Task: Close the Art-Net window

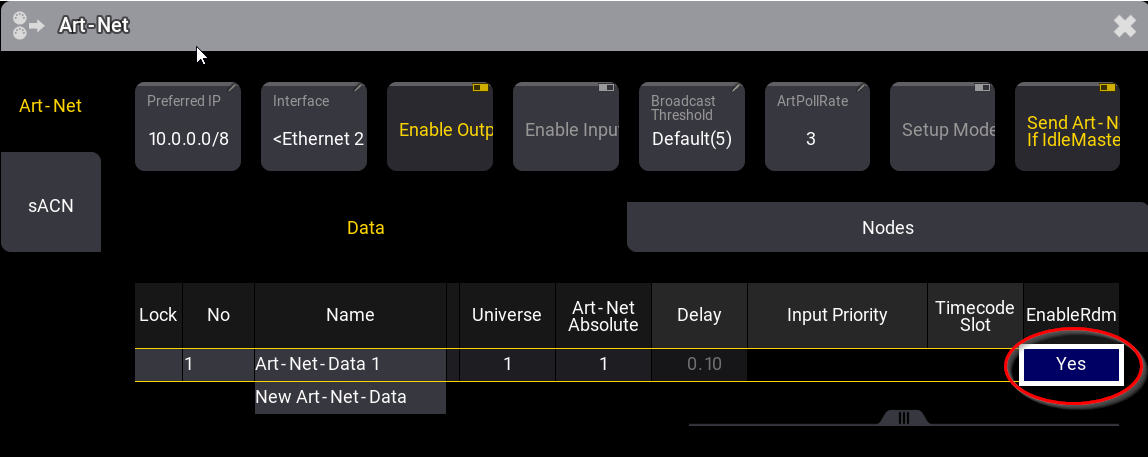Action: pos(1125,26)
